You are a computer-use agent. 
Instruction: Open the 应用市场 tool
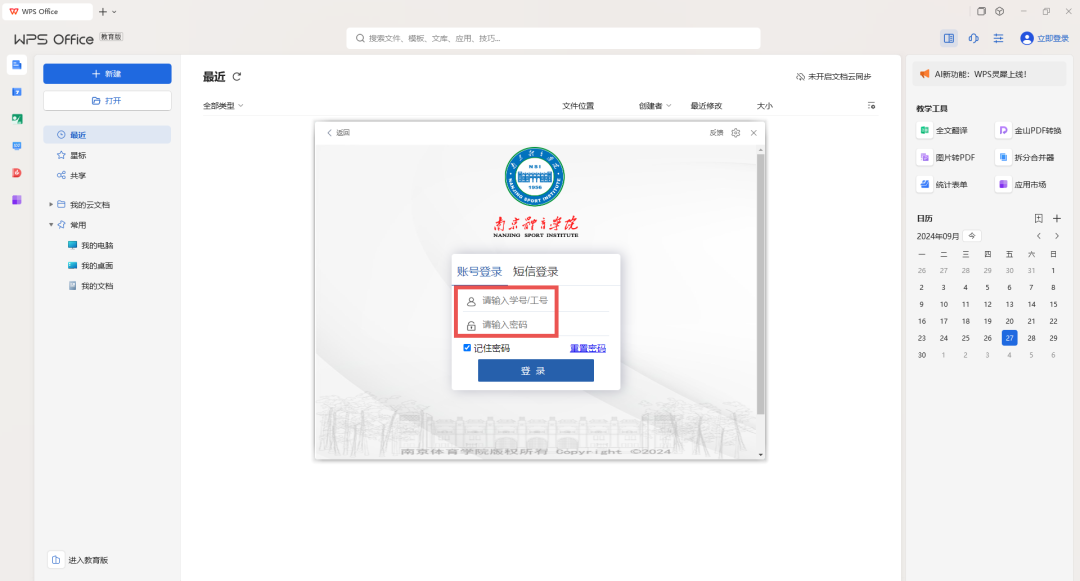pos(1021,184)
